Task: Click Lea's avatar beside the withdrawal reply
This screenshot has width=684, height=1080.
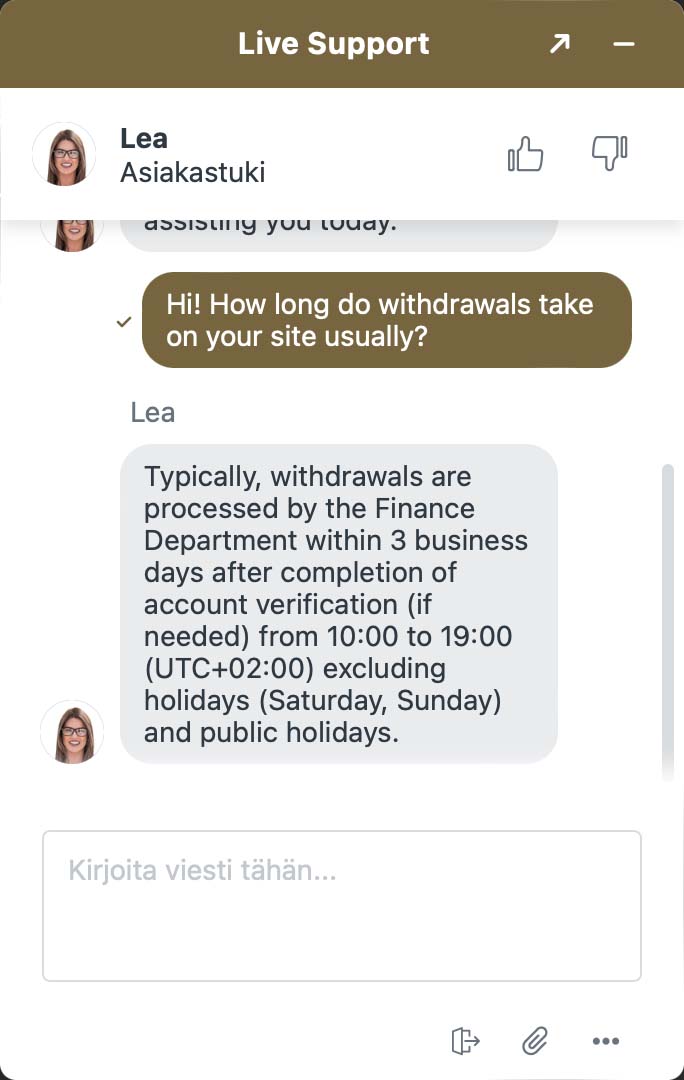Action: [72, 732]
